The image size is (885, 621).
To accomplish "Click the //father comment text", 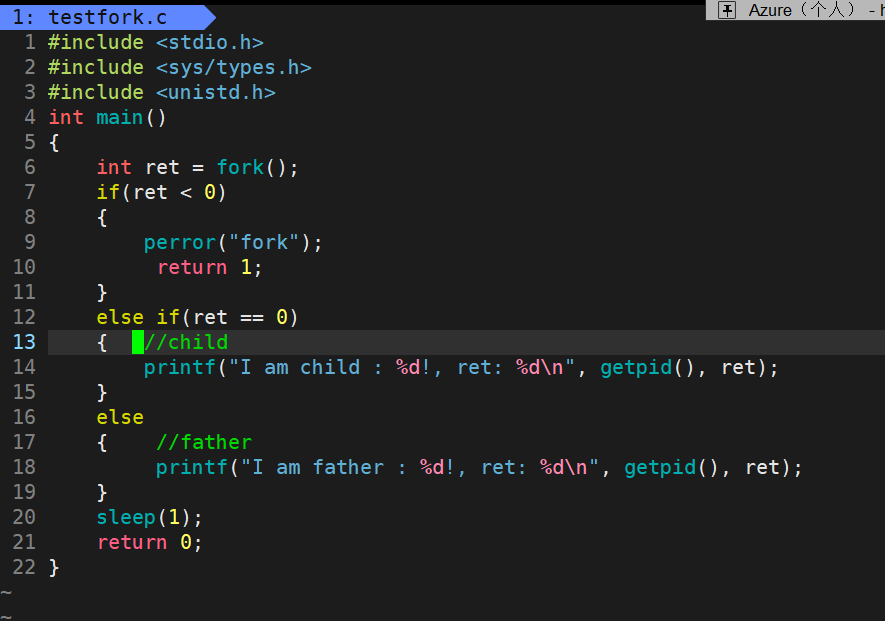I will click(204, 442).
